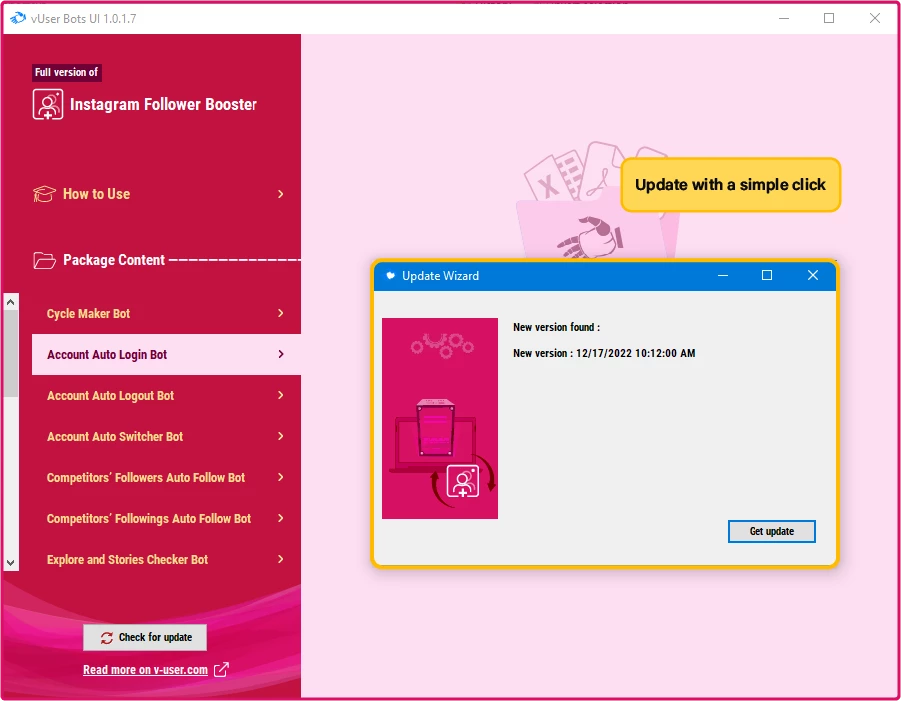Select Account Auto Switcher Bot entry
Viewport: 901px width, 701px height.
[166, 437]
